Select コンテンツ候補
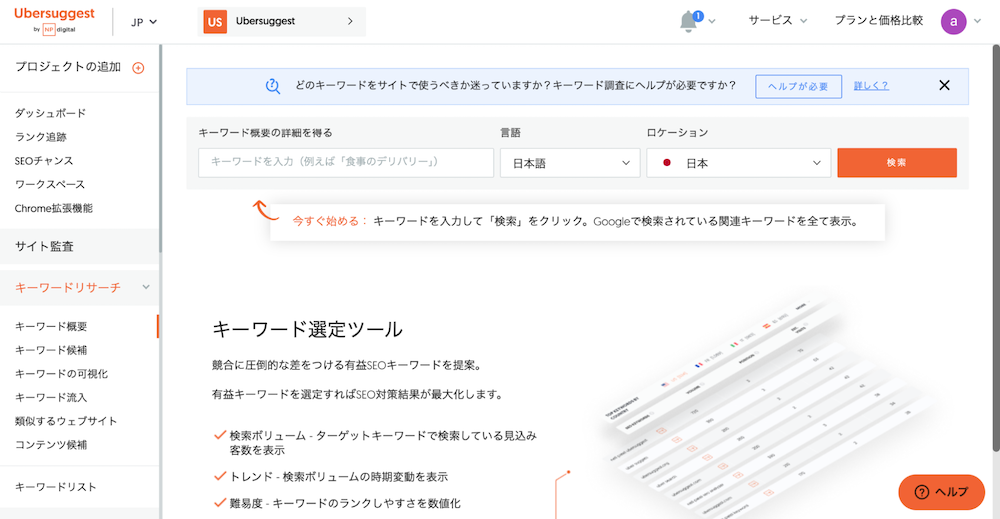1000x519 pixels. point(51,444)
